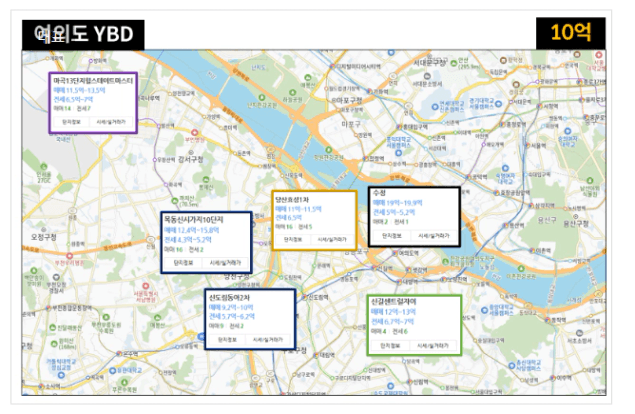Image resolution: width=635 pixels, height=414 pixels.
Task: Click the 매매 11.5억~13.5억 price text
Action: (x=79, y=90)
